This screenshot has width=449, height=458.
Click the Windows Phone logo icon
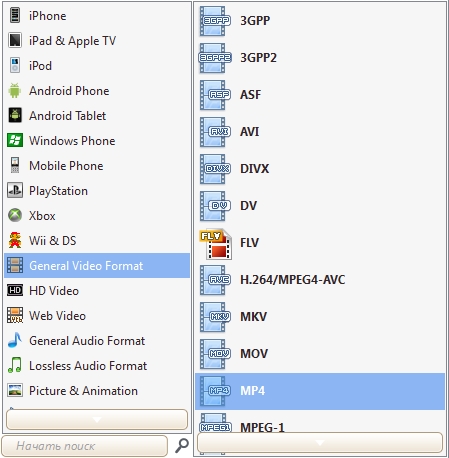coord(15,140)
